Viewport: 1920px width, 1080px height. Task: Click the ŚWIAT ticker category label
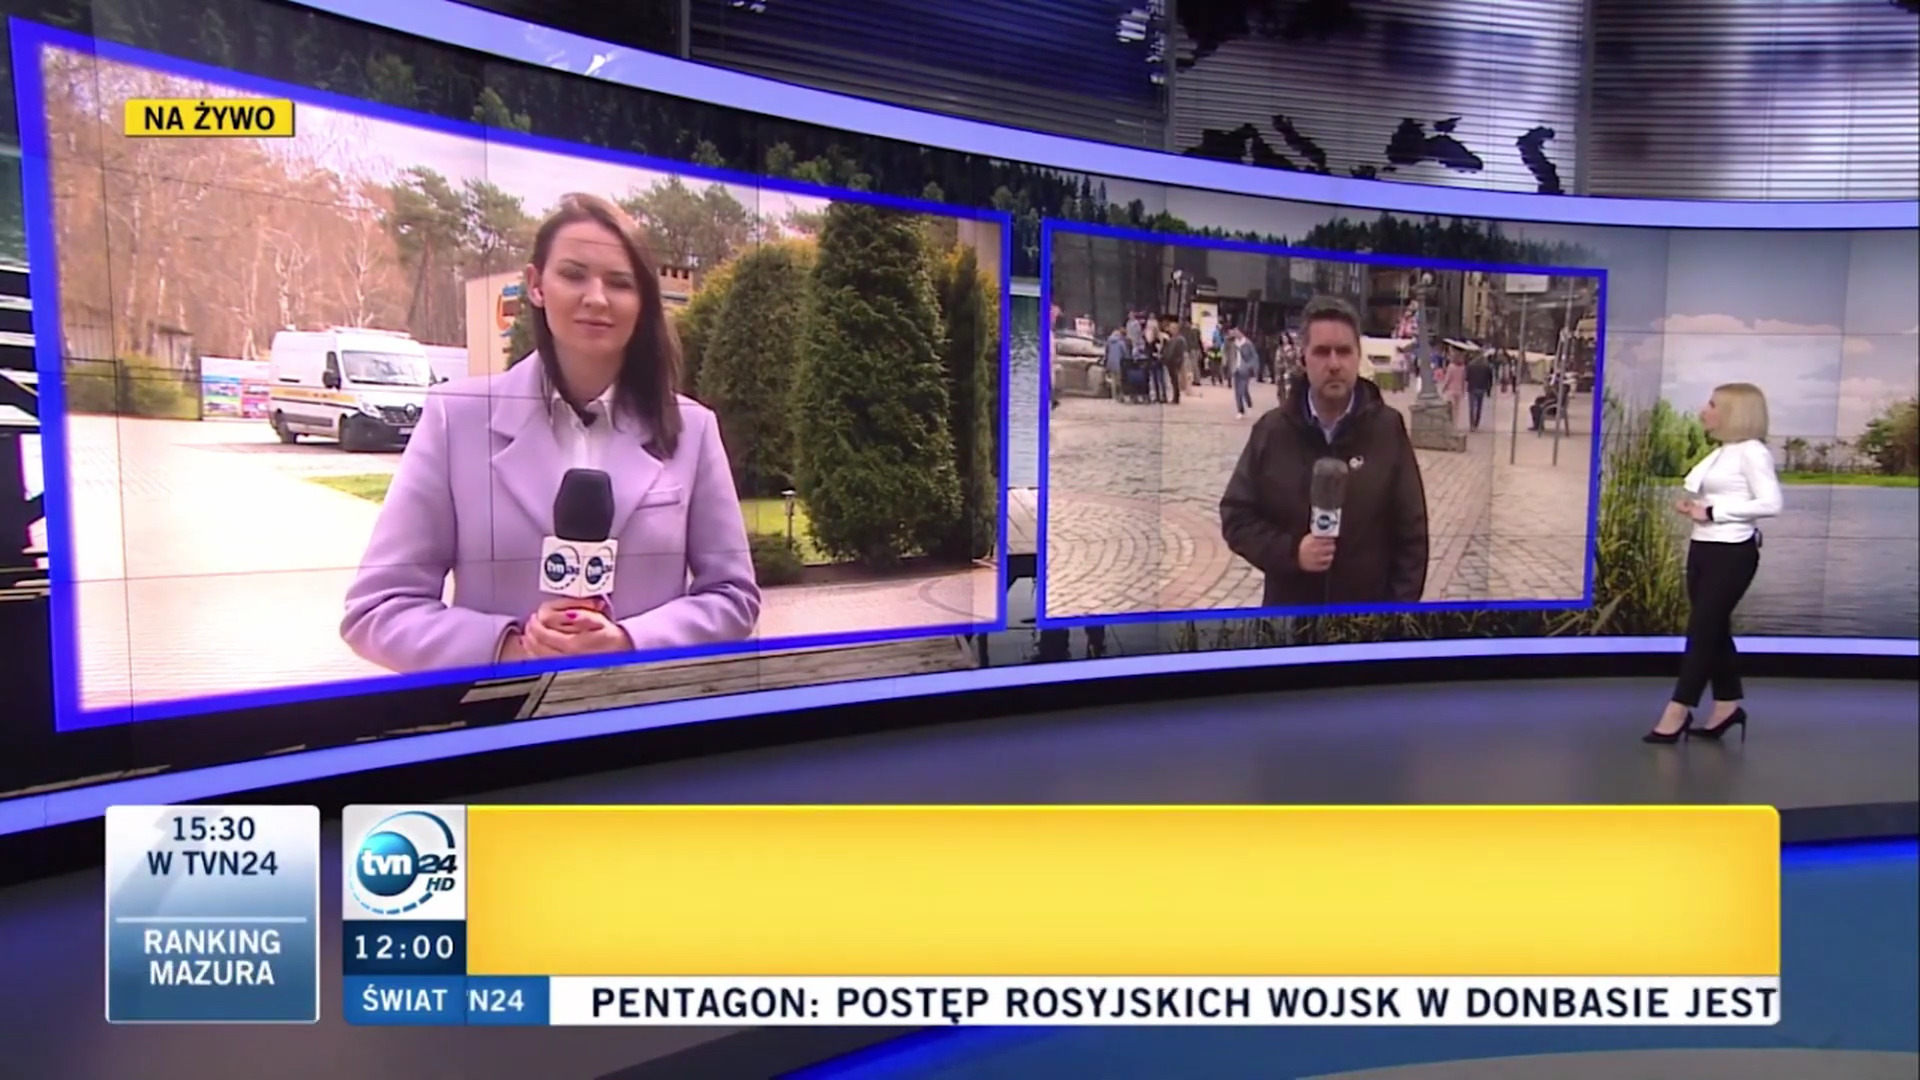click(x=405, y=1000)
